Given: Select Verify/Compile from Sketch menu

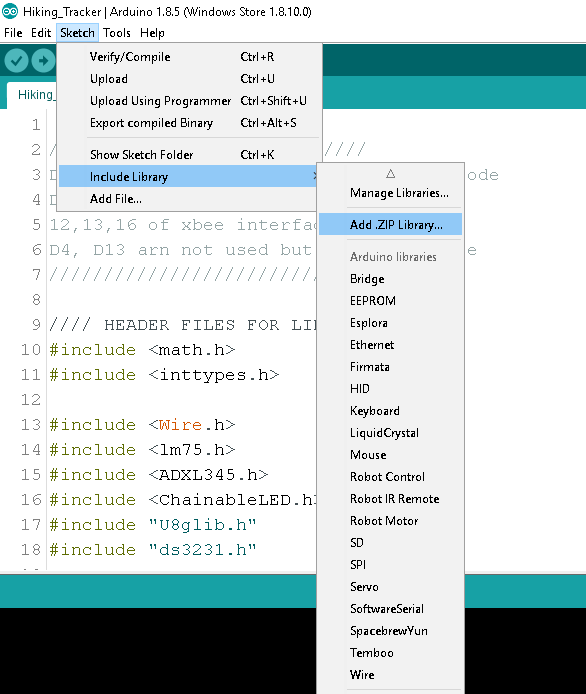Looking at the screenshot, I should [x=189, y=57].
